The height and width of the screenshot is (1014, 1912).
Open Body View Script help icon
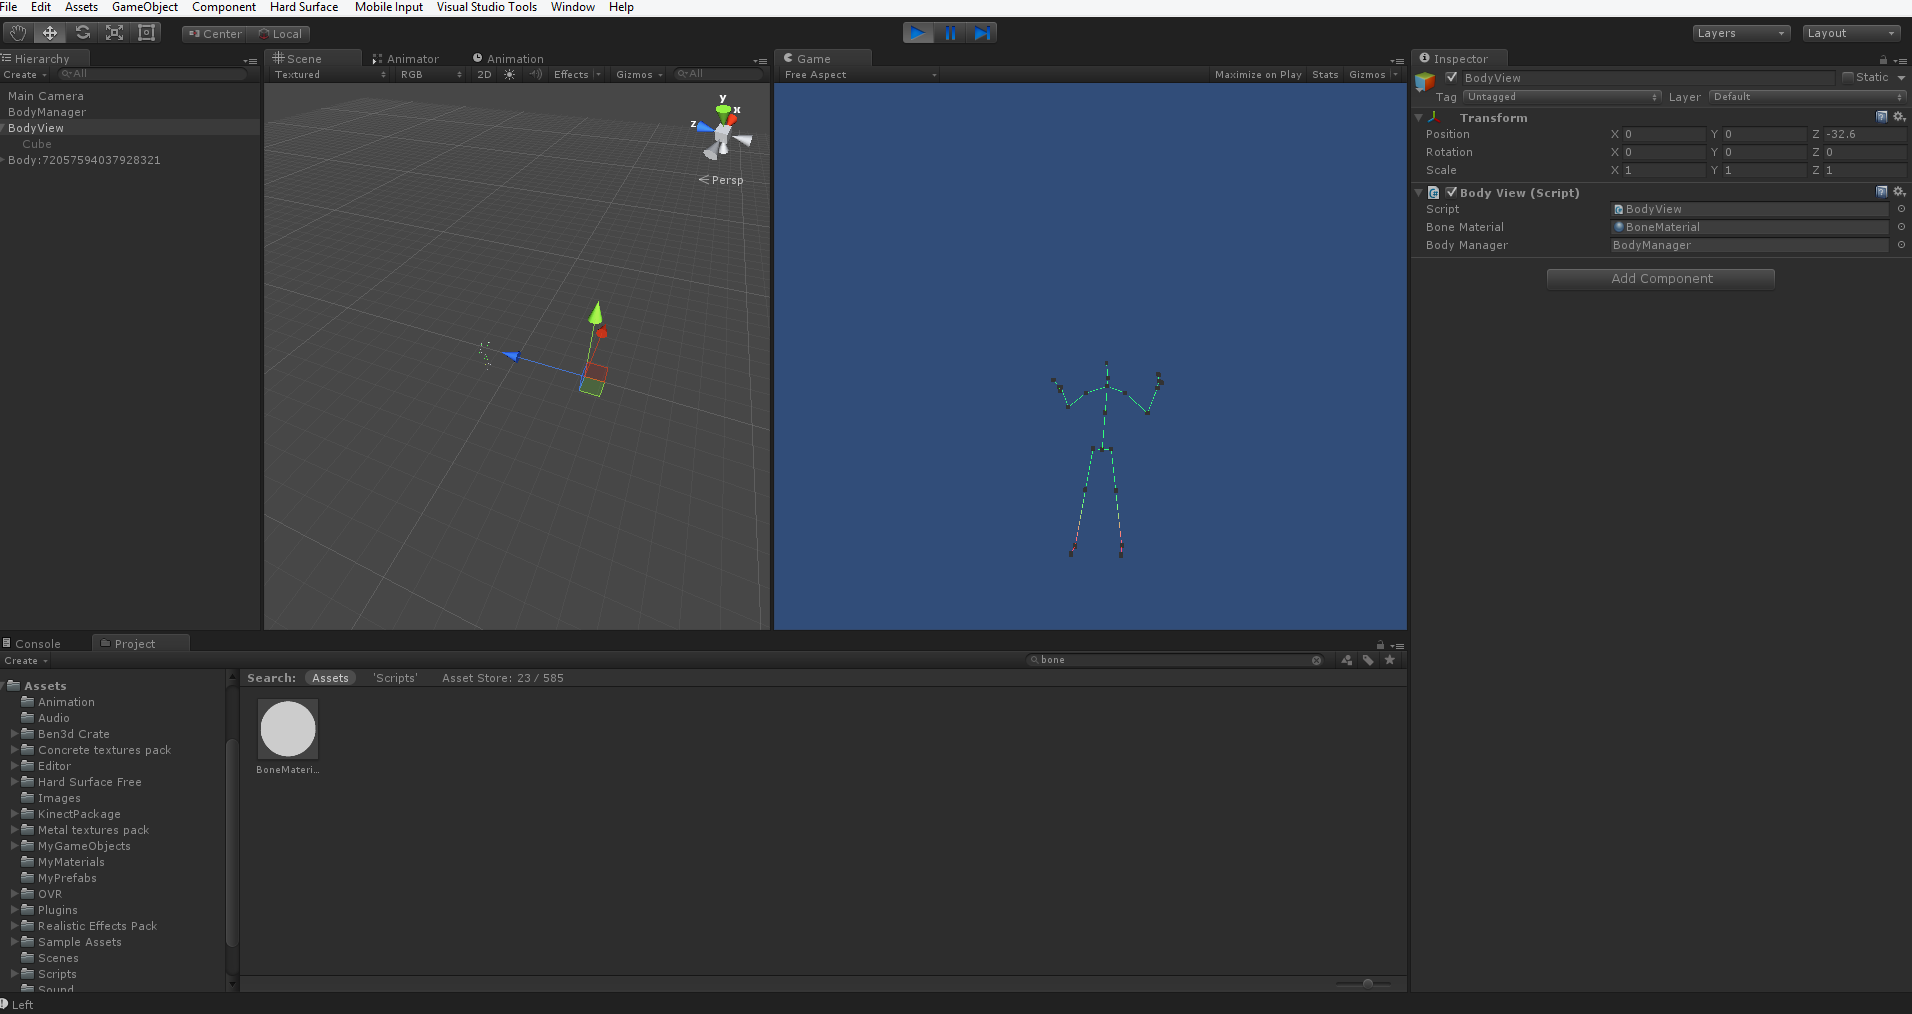(1881, 192)
